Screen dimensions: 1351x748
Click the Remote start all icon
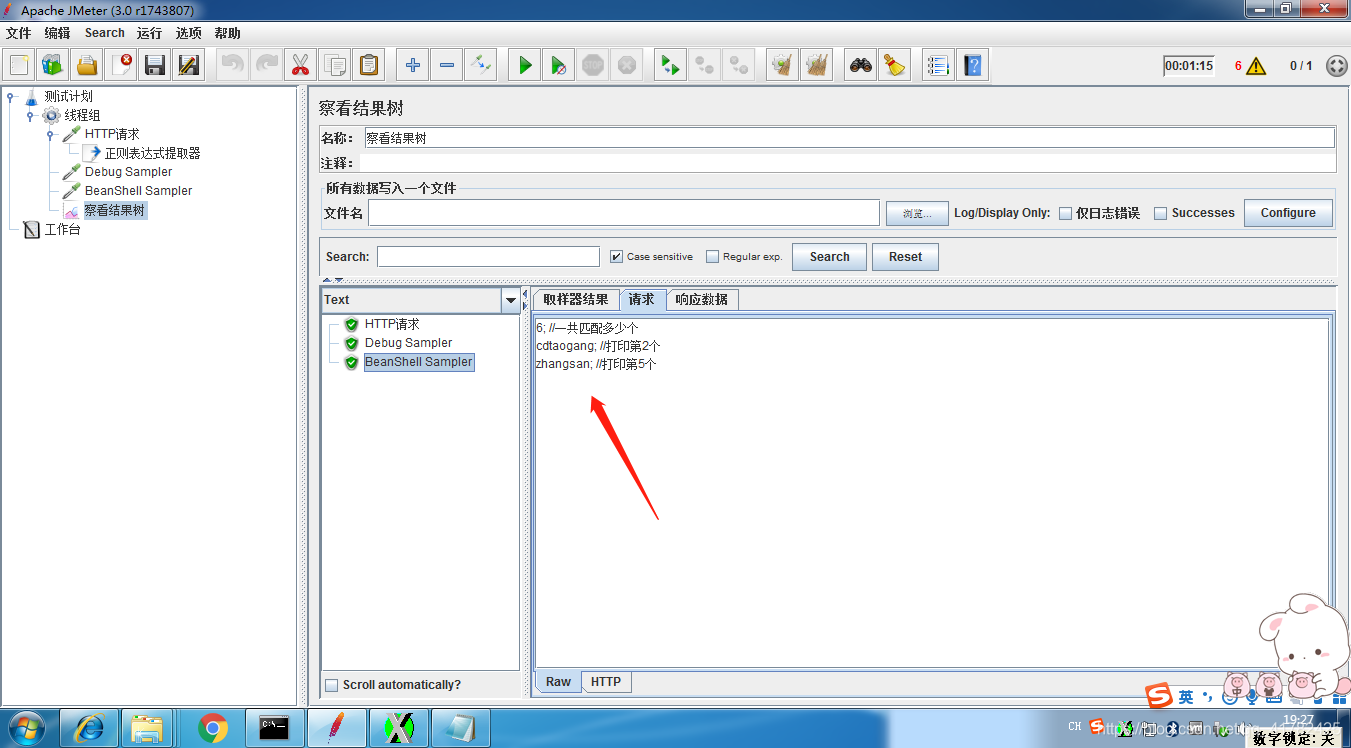point(670,66)
